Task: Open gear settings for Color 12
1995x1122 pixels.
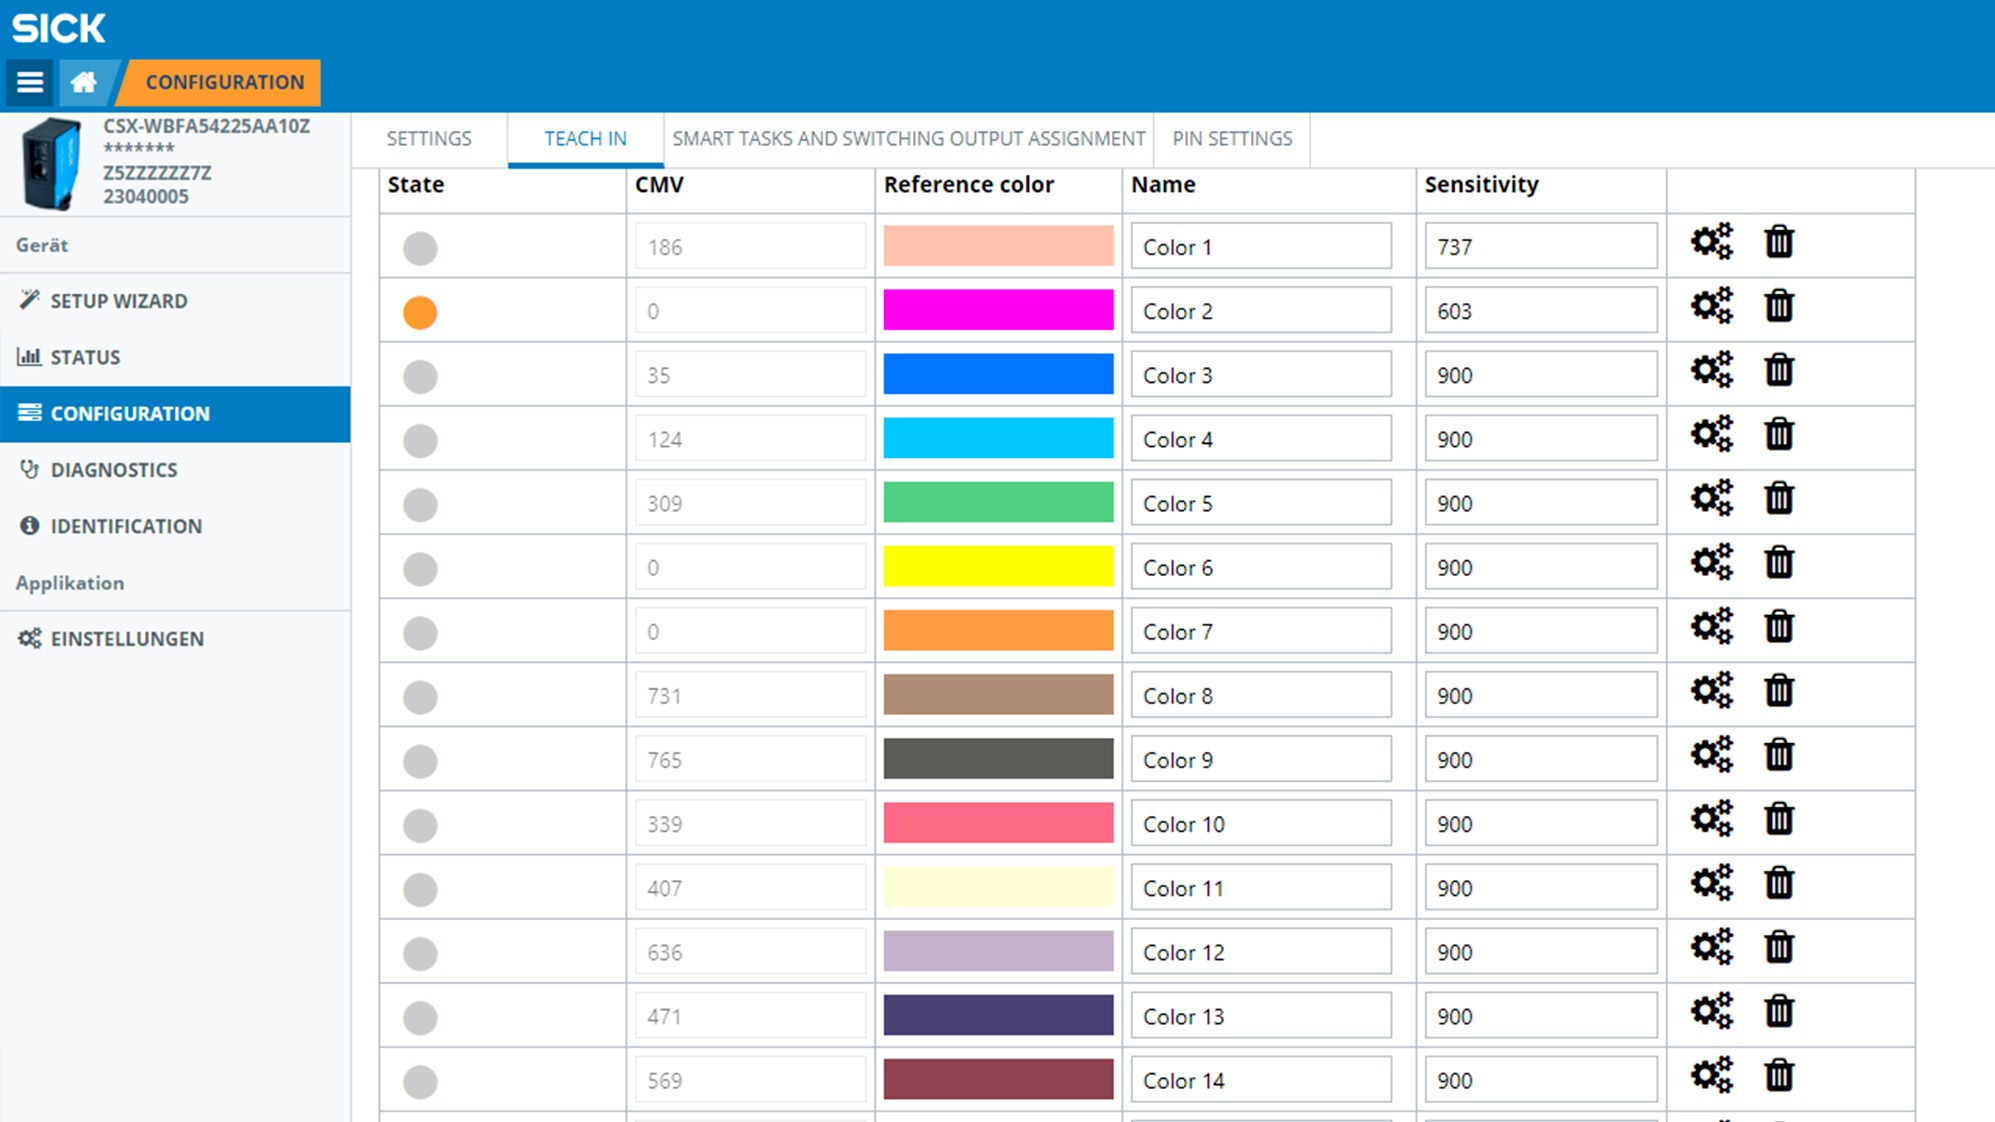Action: tap(1712, 947)
